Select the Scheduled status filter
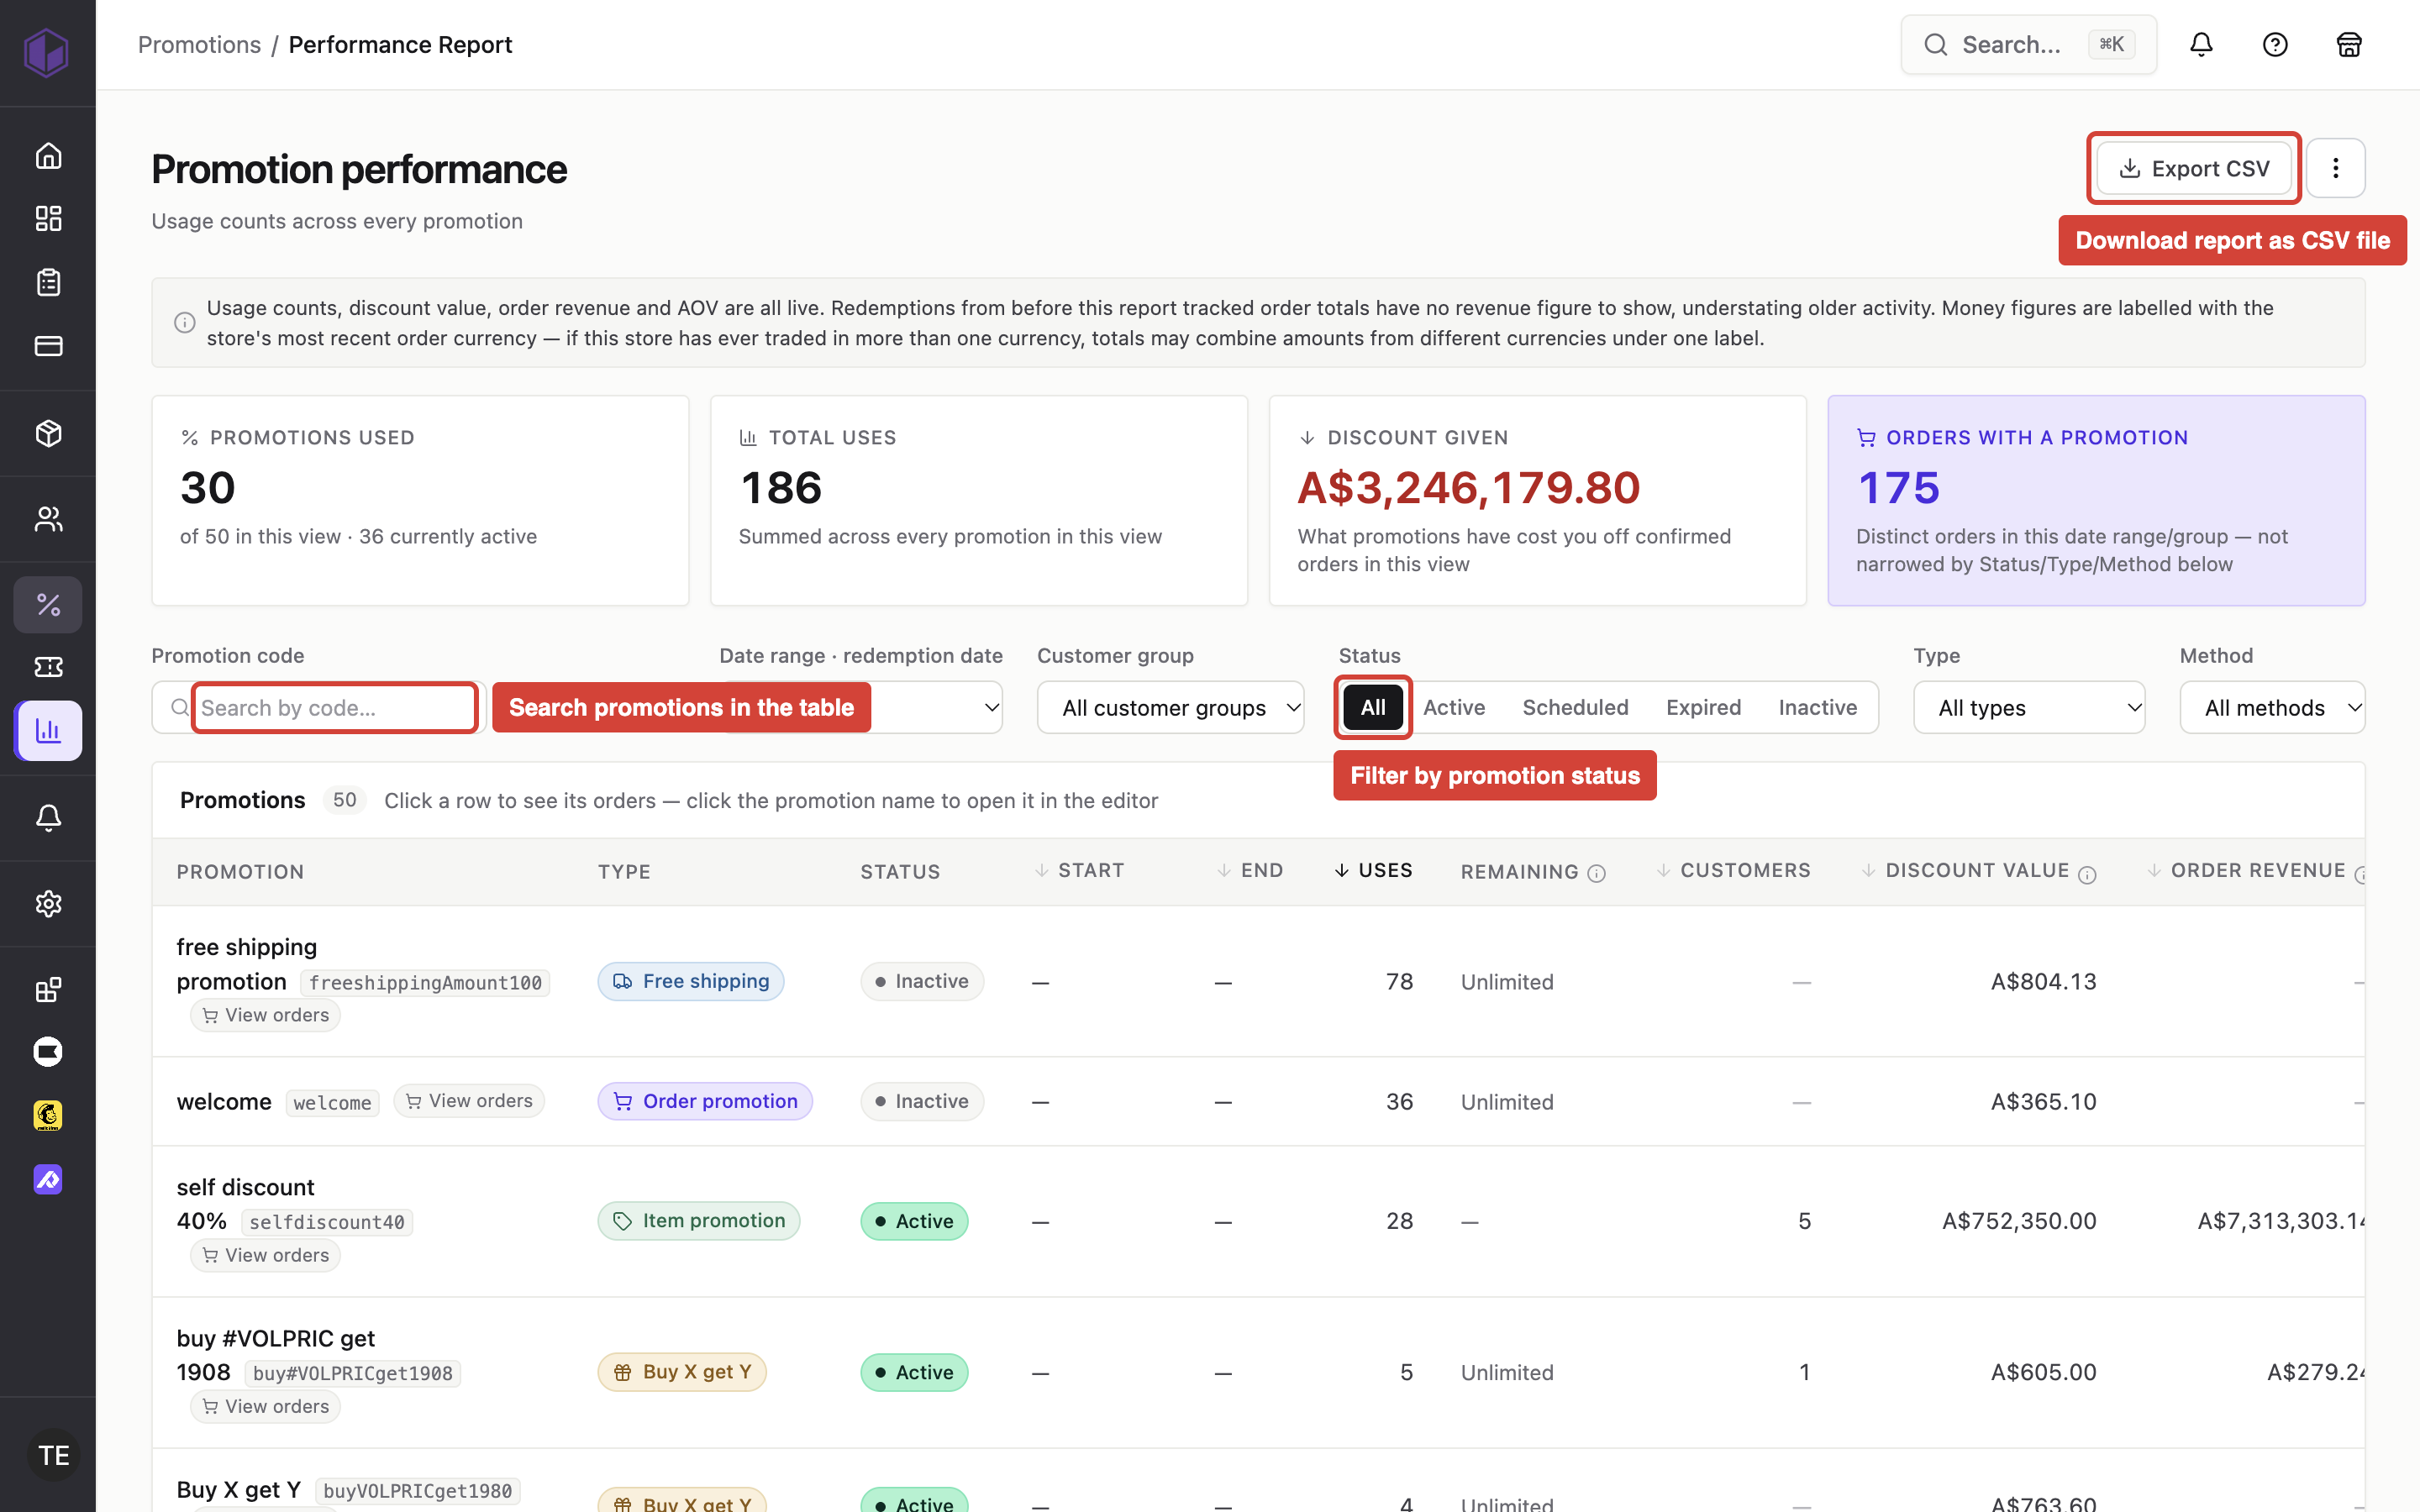This screenshot has width=2420, height=1512. tap(1575, 707)
